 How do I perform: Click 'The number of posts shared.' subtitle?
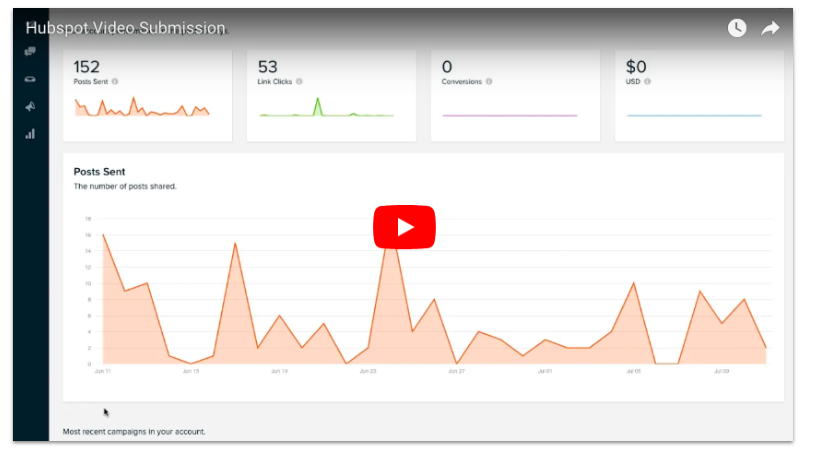pos(125,187)
